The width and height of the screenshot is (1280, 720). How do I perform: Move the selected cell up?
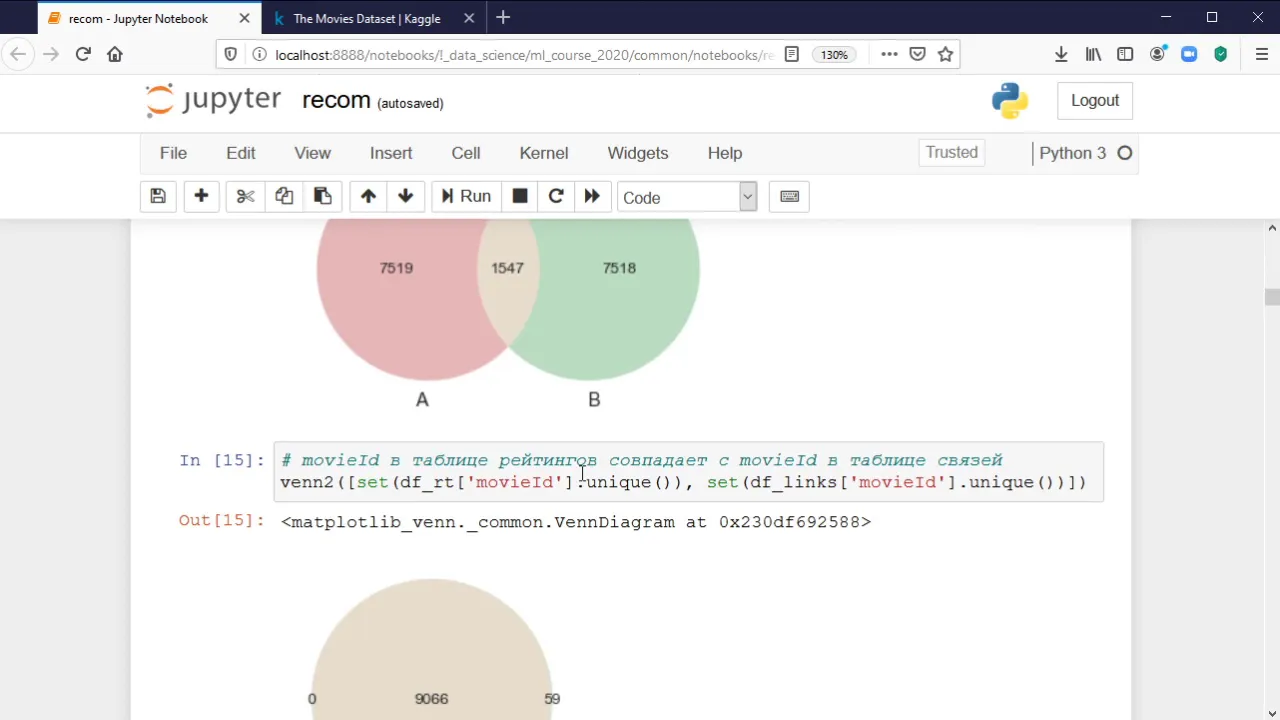(x=368, y=197)
